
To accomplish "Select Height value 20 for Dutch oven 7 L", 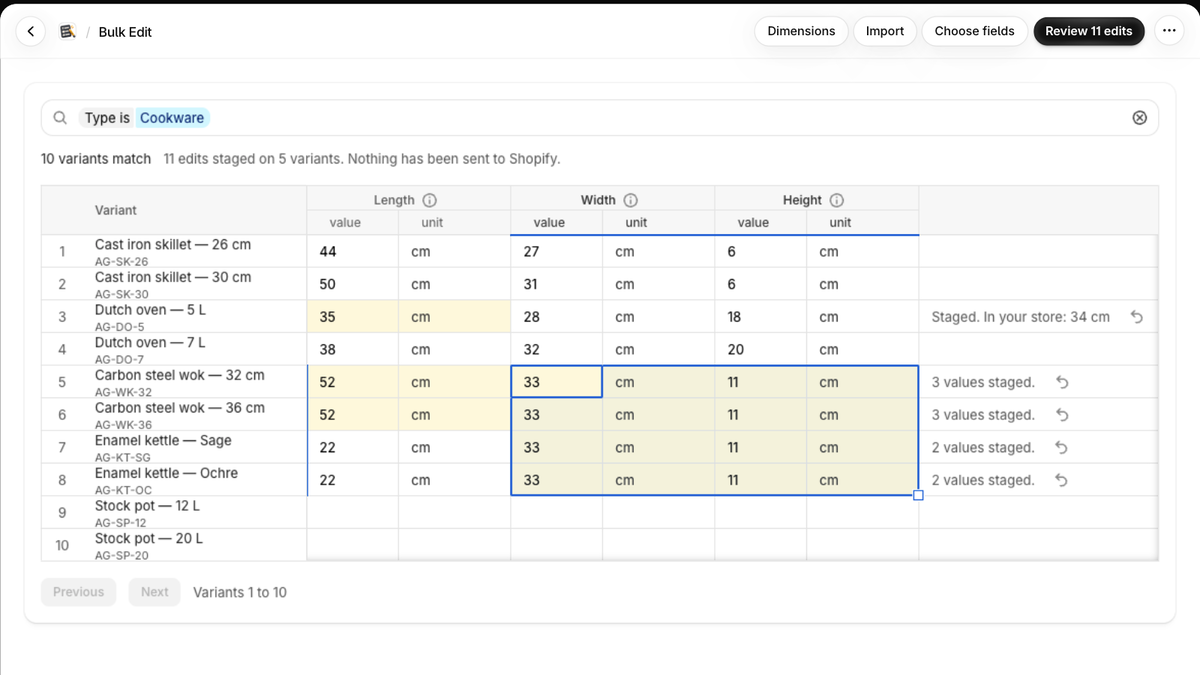I will 761,350.
